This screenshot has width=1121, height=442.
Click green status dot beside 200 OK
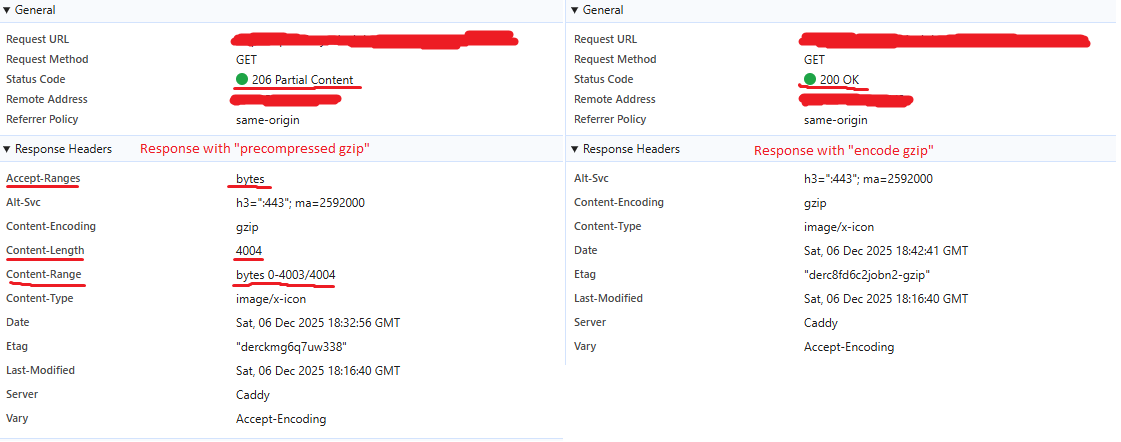point(810,80)
